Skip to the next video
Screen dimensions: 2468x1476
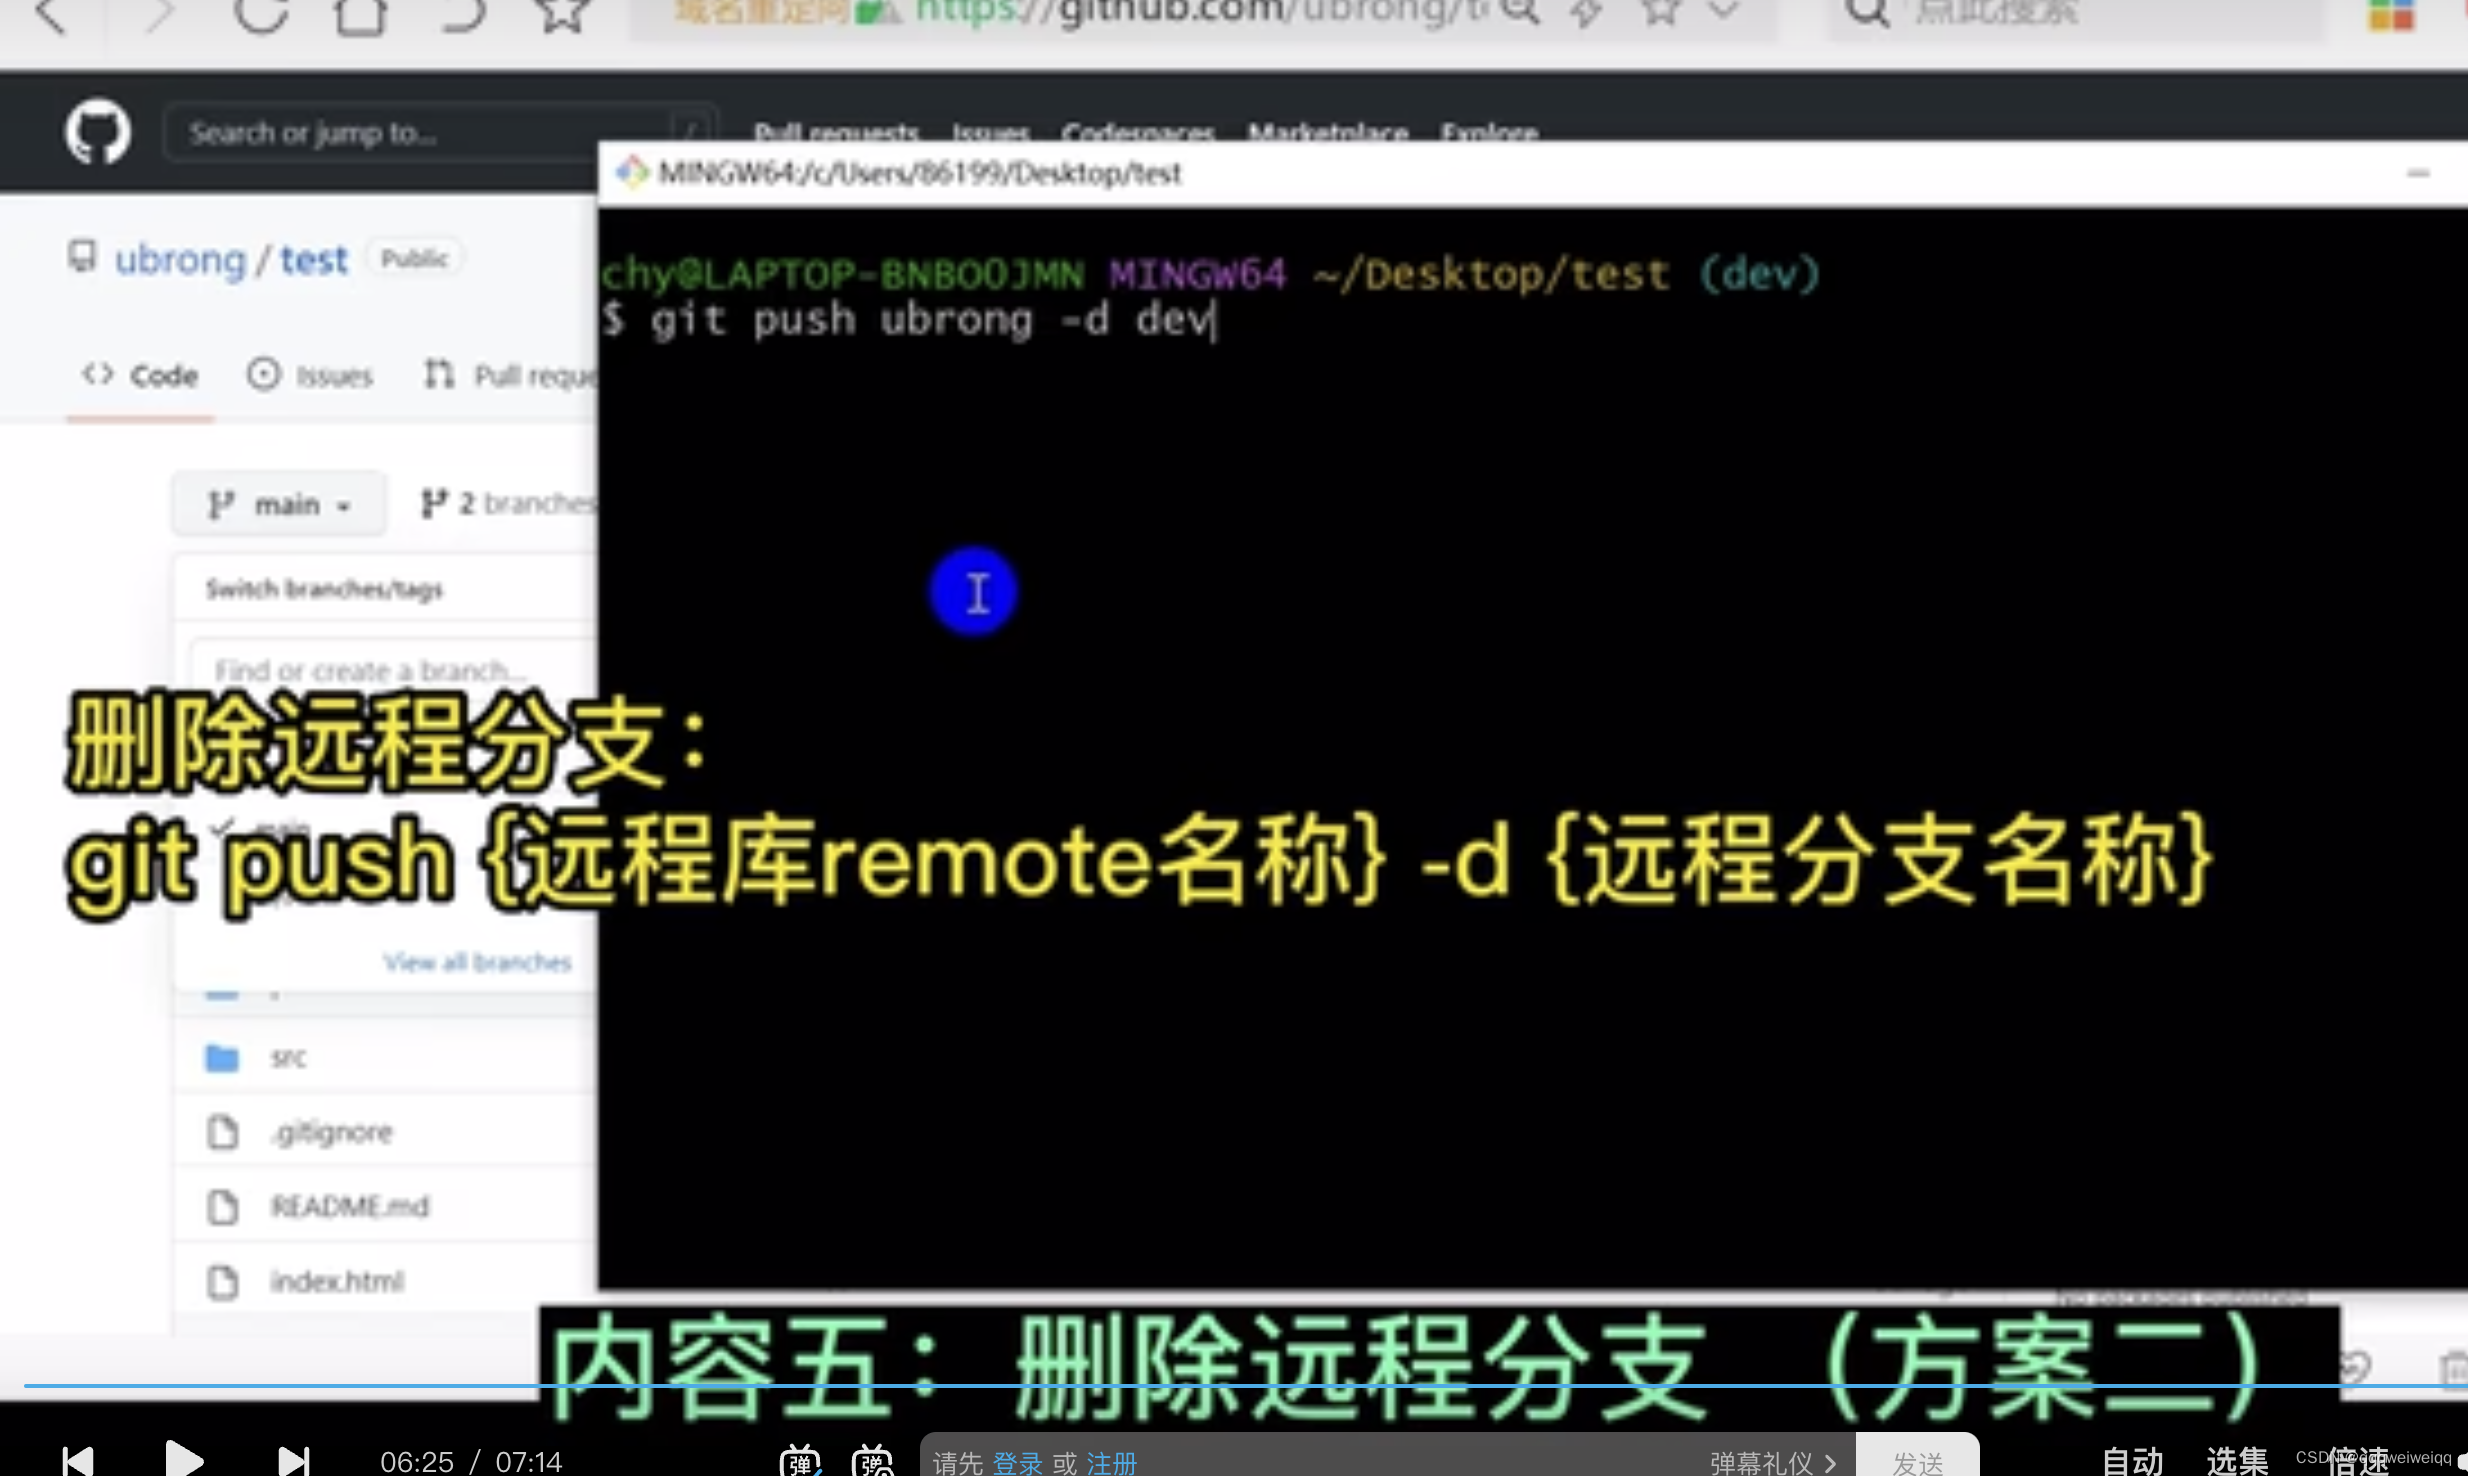(x=293, y=1461)
